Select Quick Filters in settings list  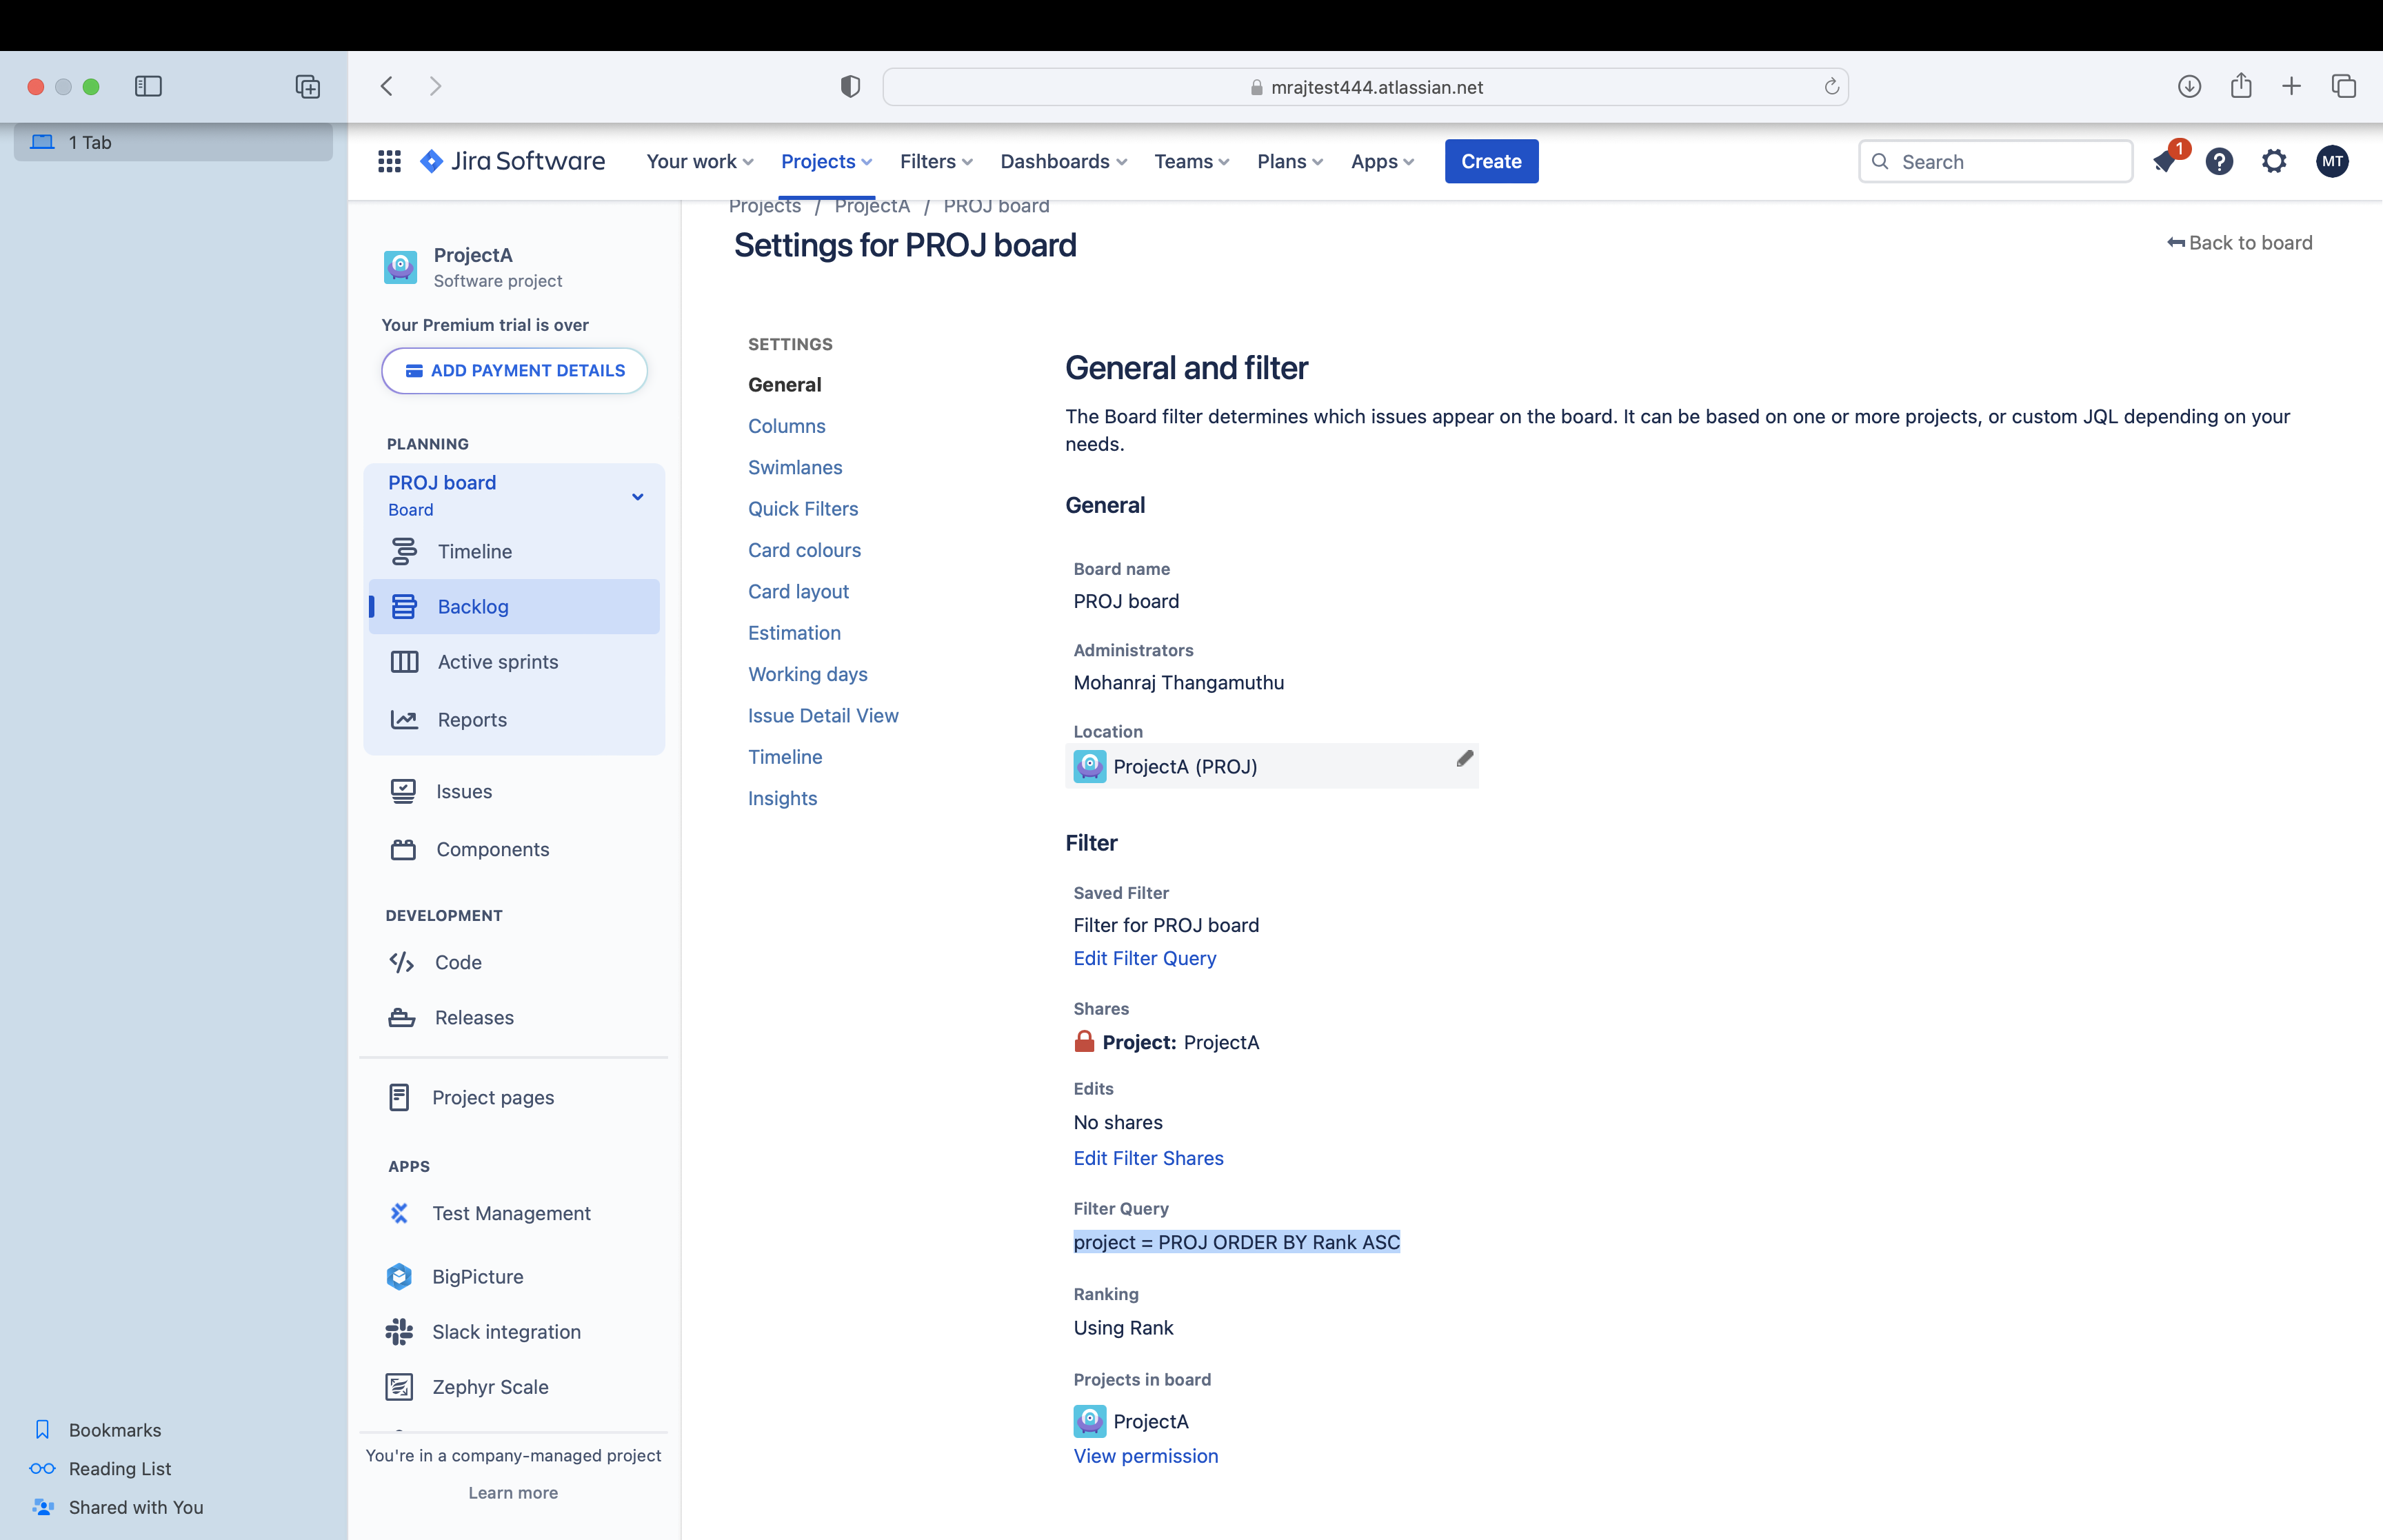point(803,509)
